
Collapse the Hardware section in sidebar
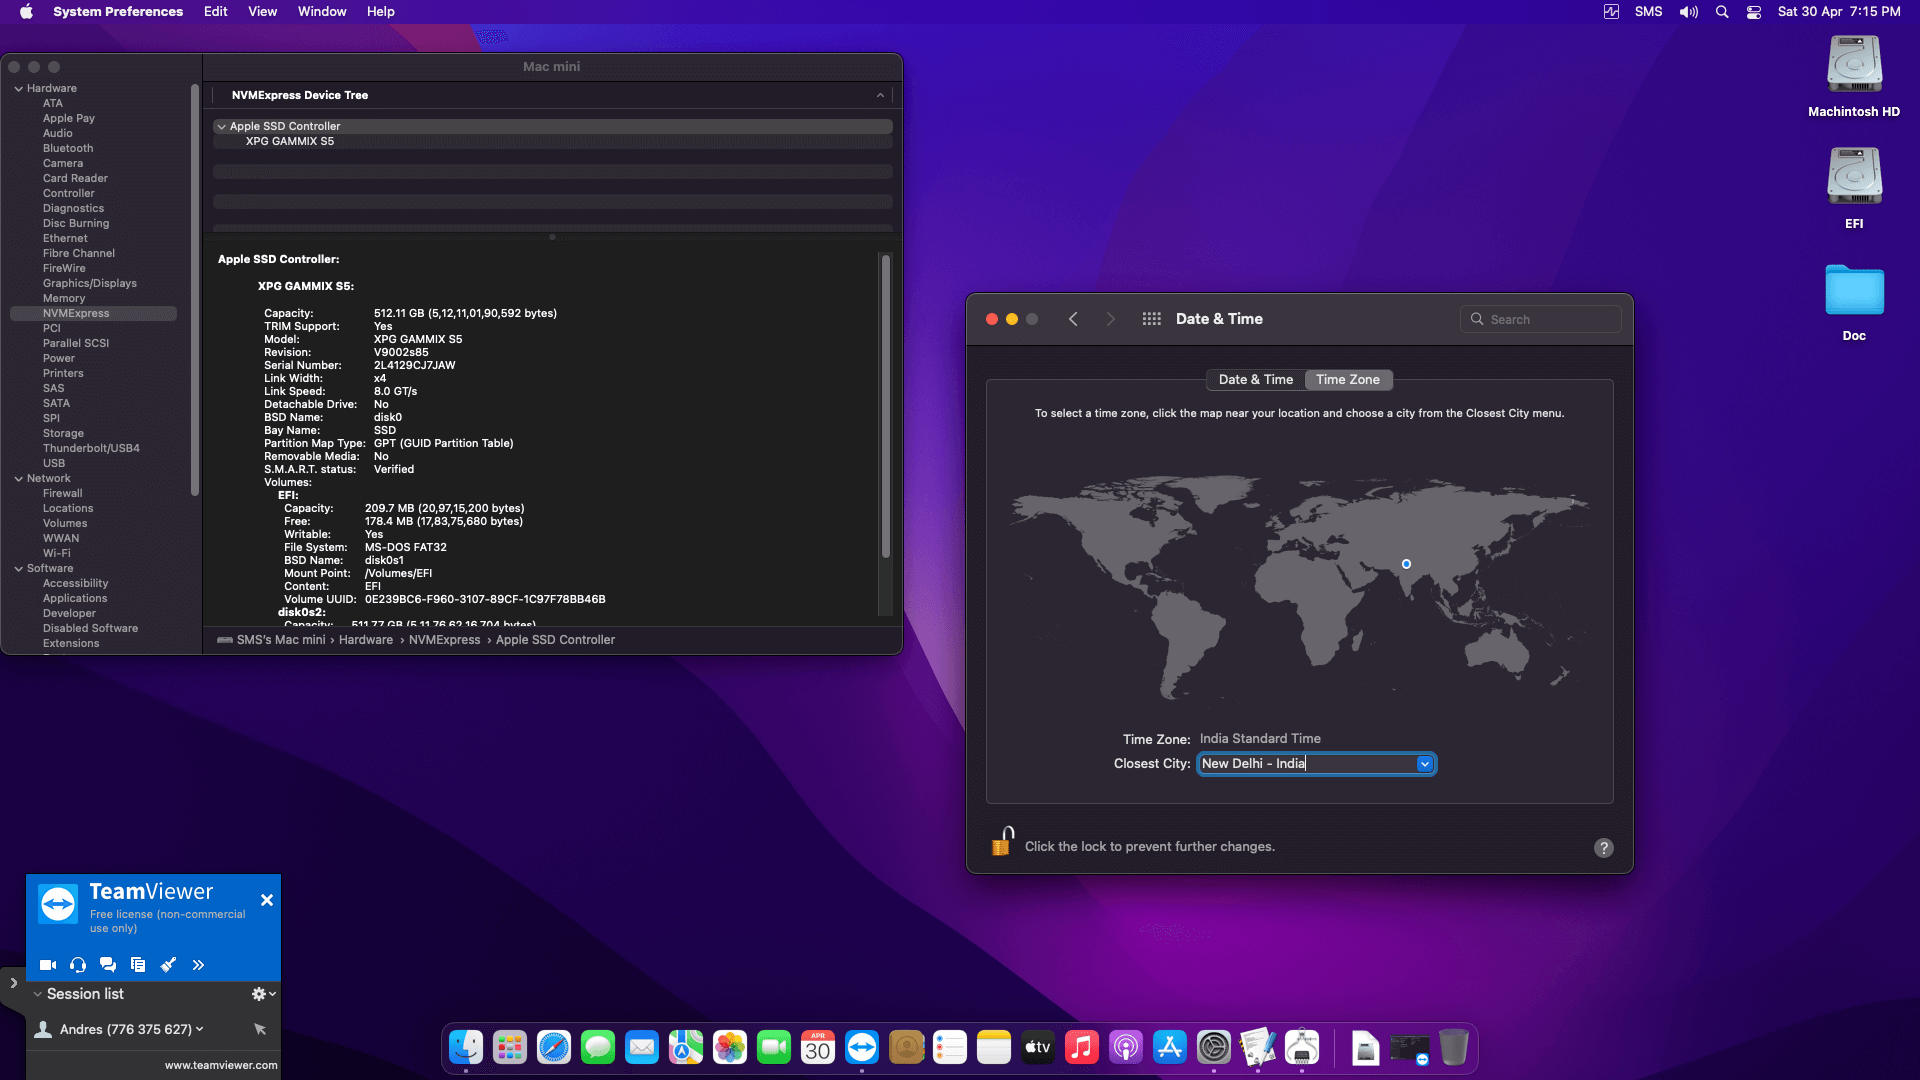click(x=18, y=89)
